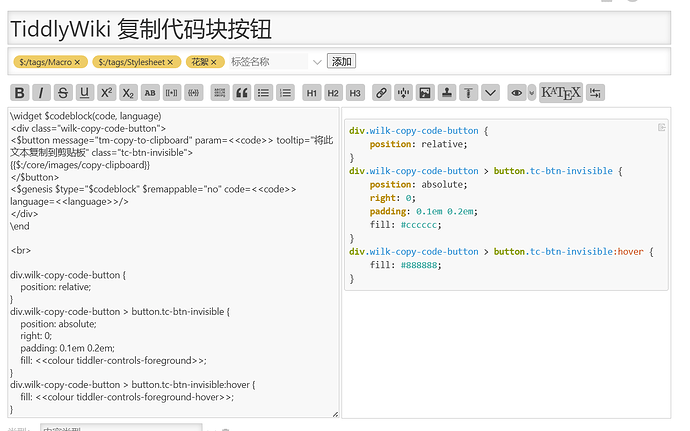Screen dimensions: 690x431
Task: Click the $:/tags/Stylesheet tag pill label
Action: click(132, 62)
